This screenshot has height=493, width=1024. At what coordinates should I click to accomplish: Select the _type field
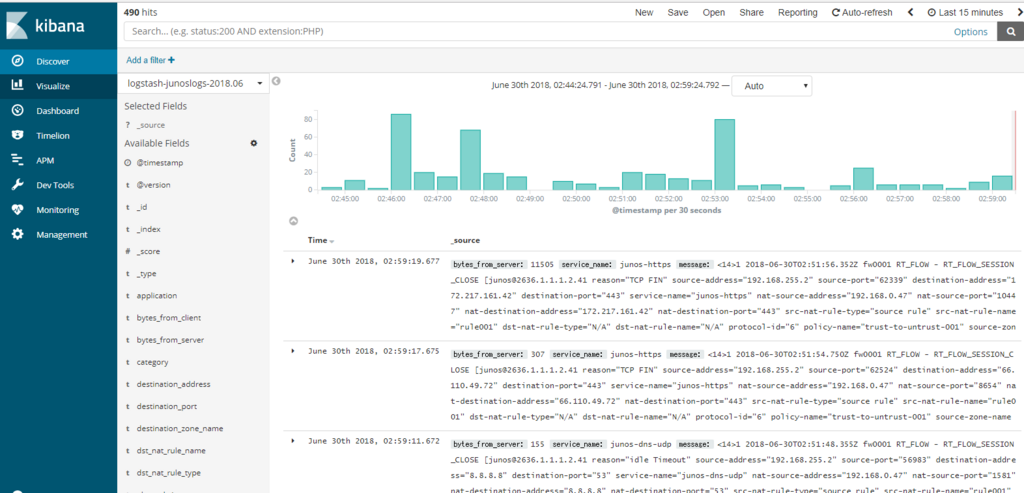tap(146, 274)
